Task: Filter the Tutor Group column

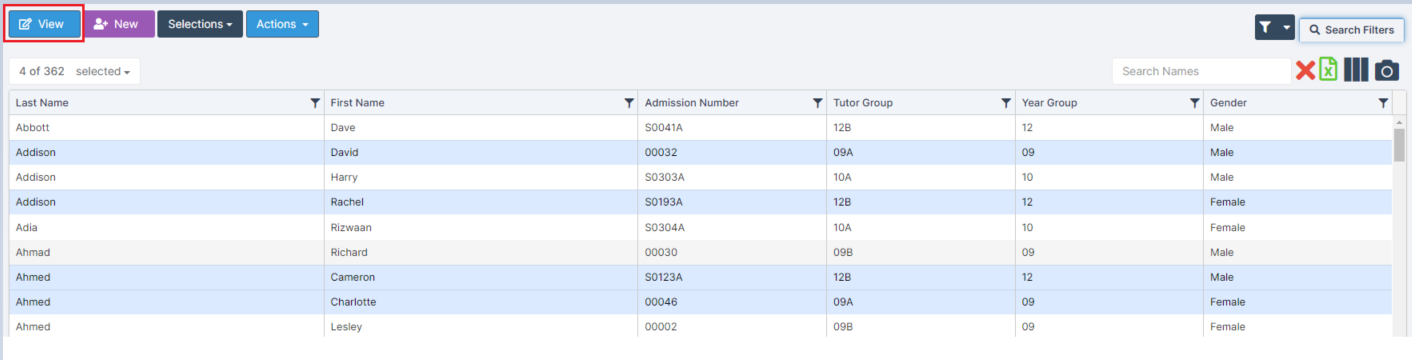Action: [1006, 103]
